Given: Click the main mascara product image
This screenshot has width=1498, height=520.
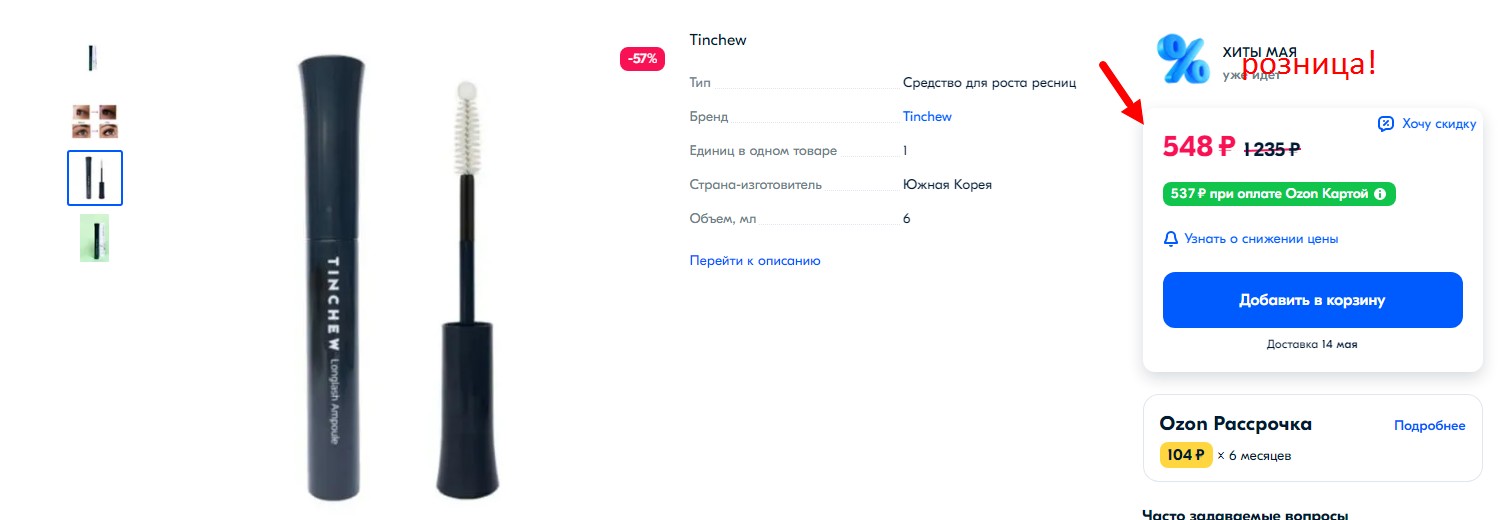Looking at the screenshot, I should (x=398, y=275).
